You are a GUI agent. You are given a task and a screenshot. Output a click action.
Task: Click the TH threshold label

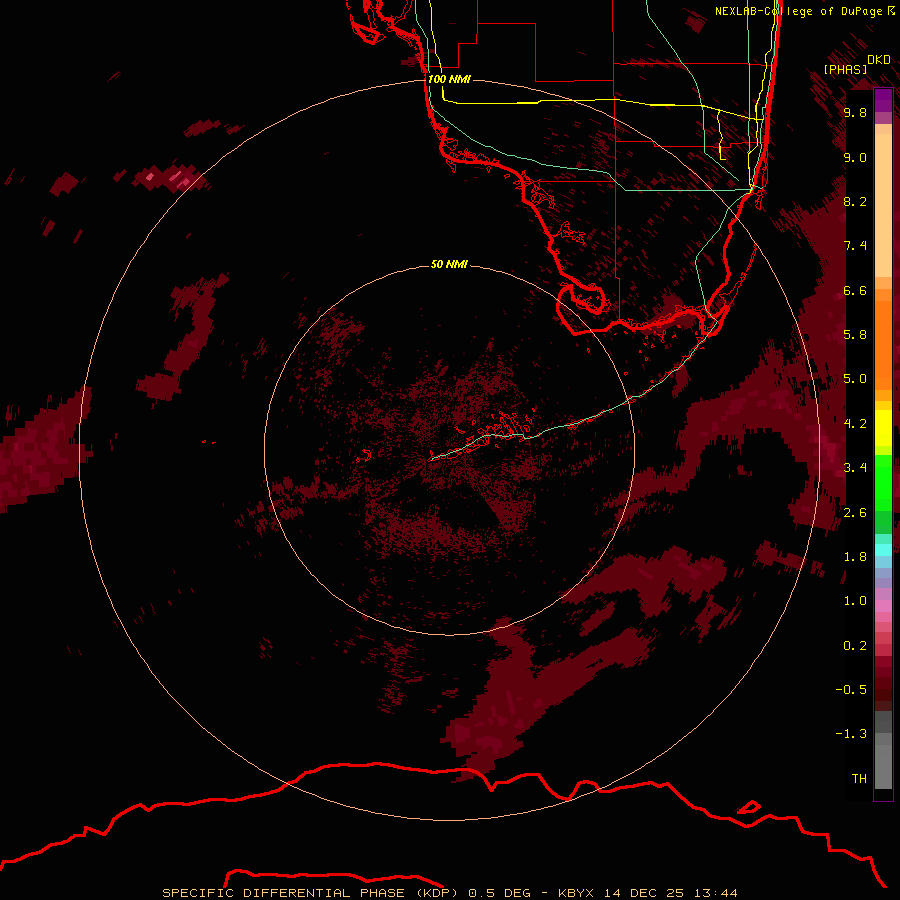pyautogui.click(x=859, y=779)
